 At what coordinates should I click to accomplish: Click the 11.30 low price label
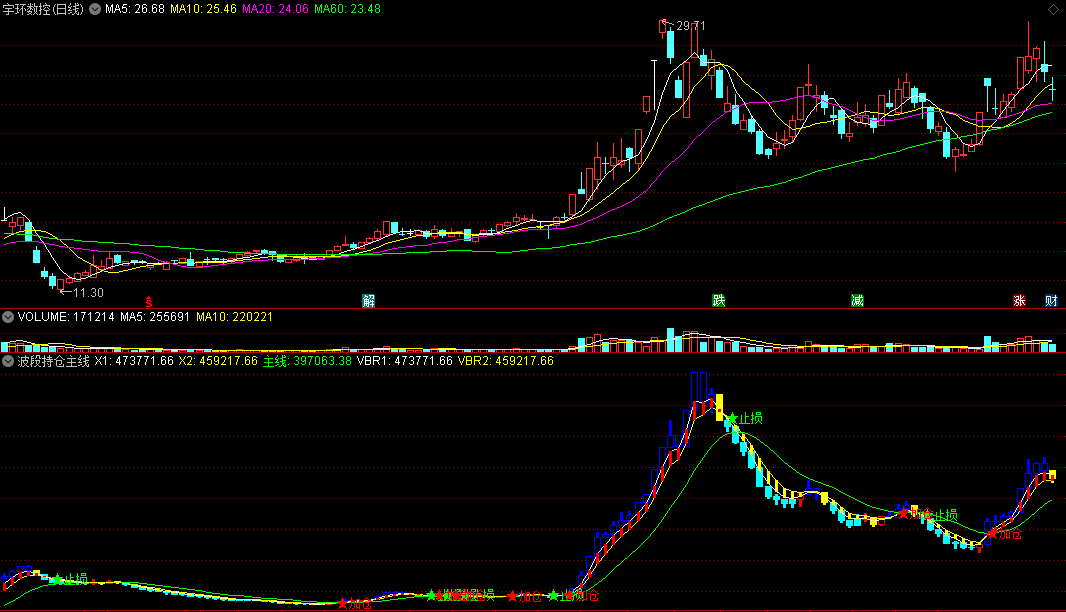click(88, 292)
